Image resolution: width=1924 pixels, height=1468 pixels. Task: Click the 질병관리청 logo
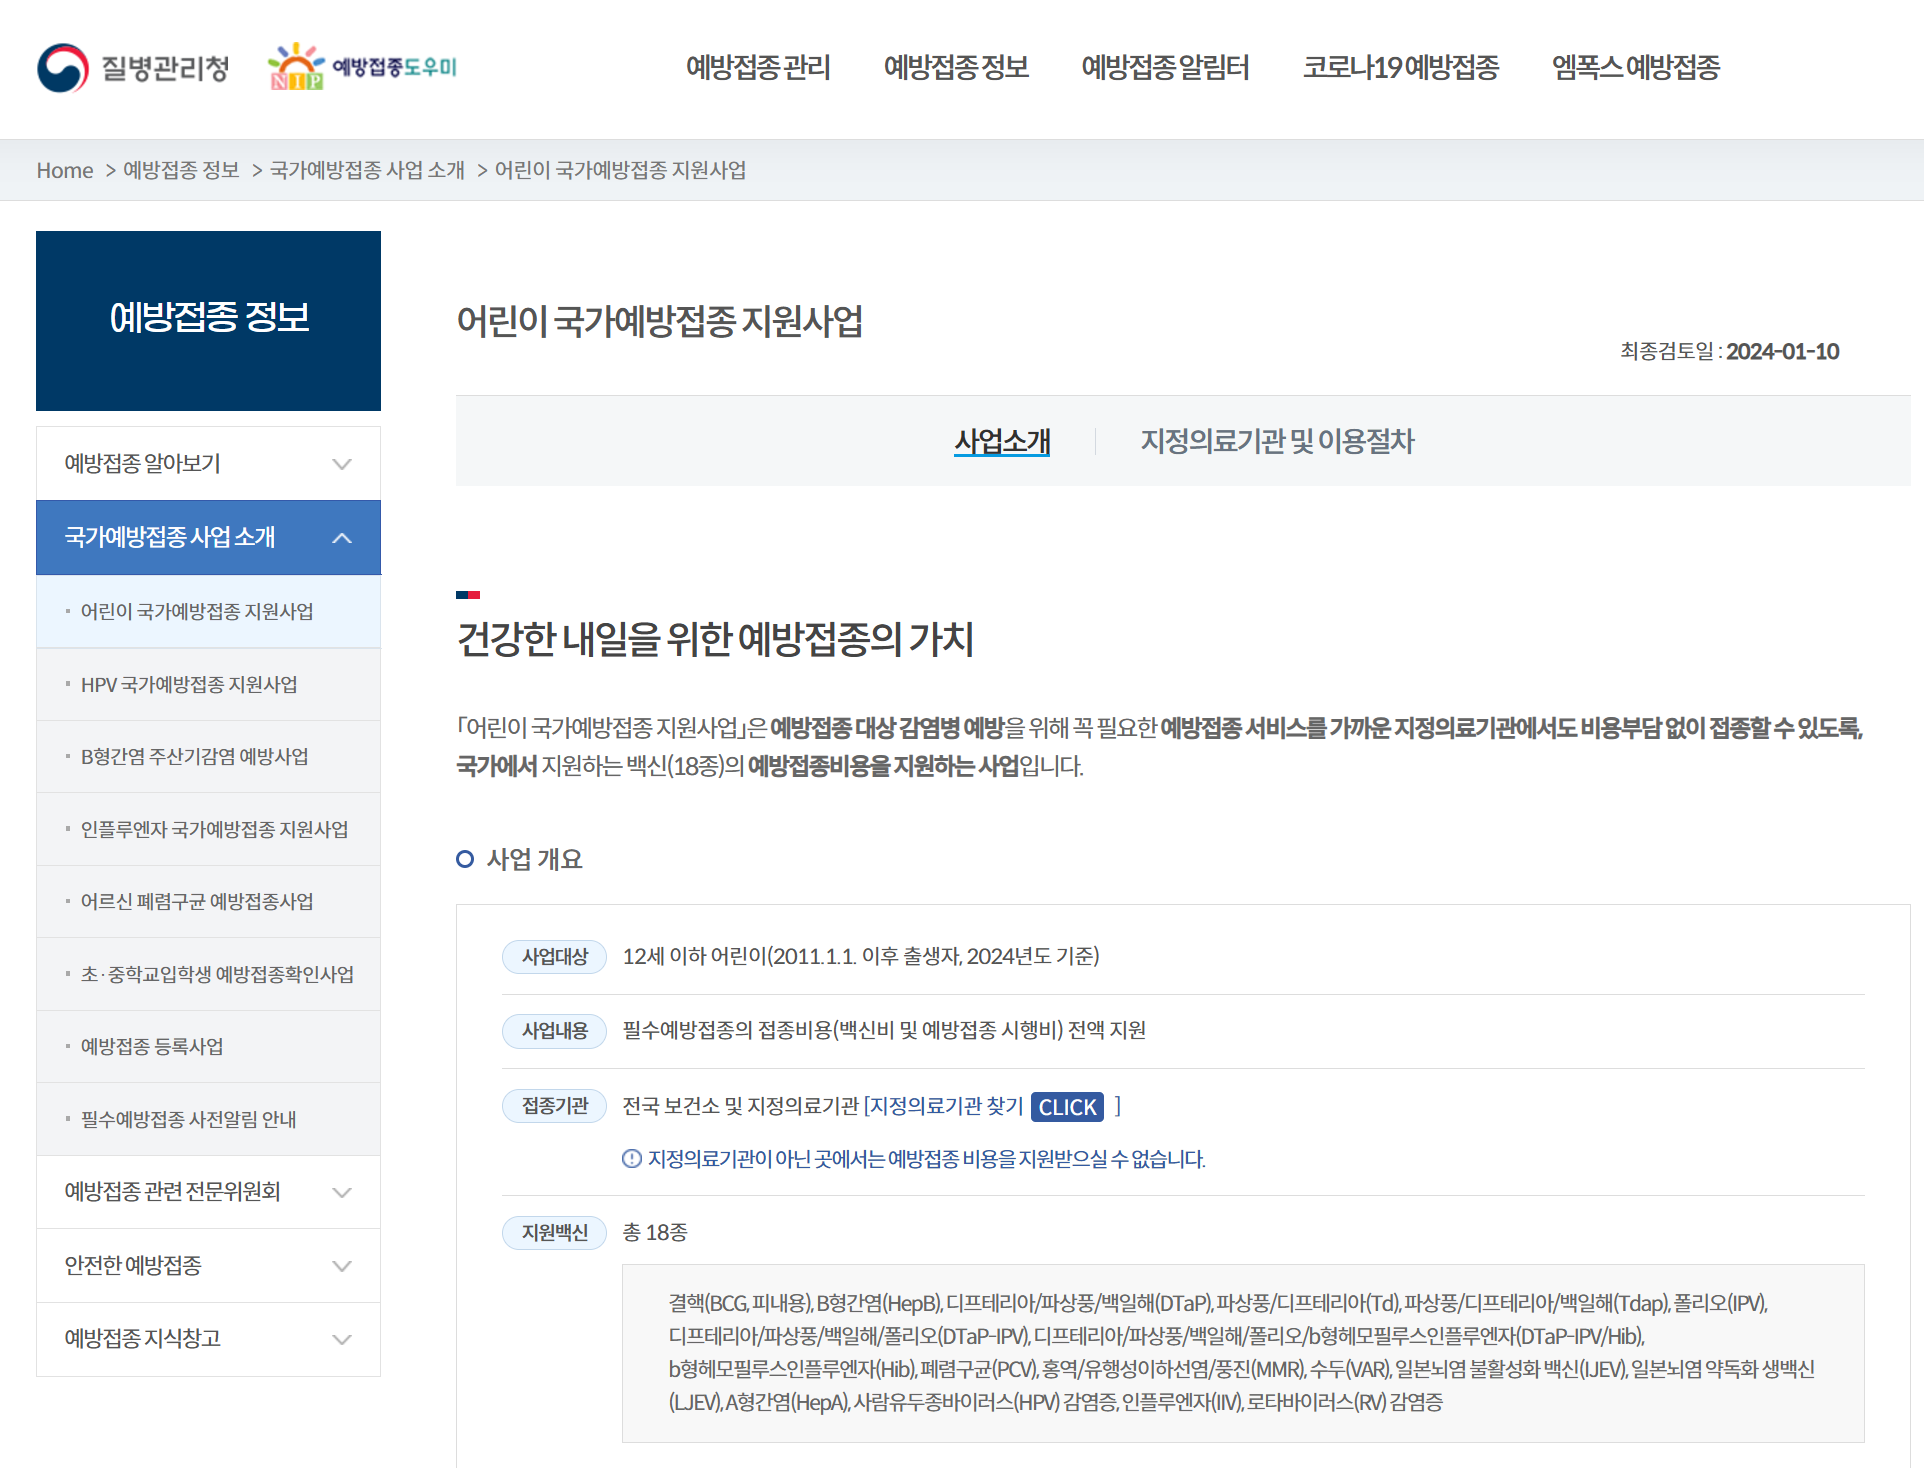click(133, 68)
